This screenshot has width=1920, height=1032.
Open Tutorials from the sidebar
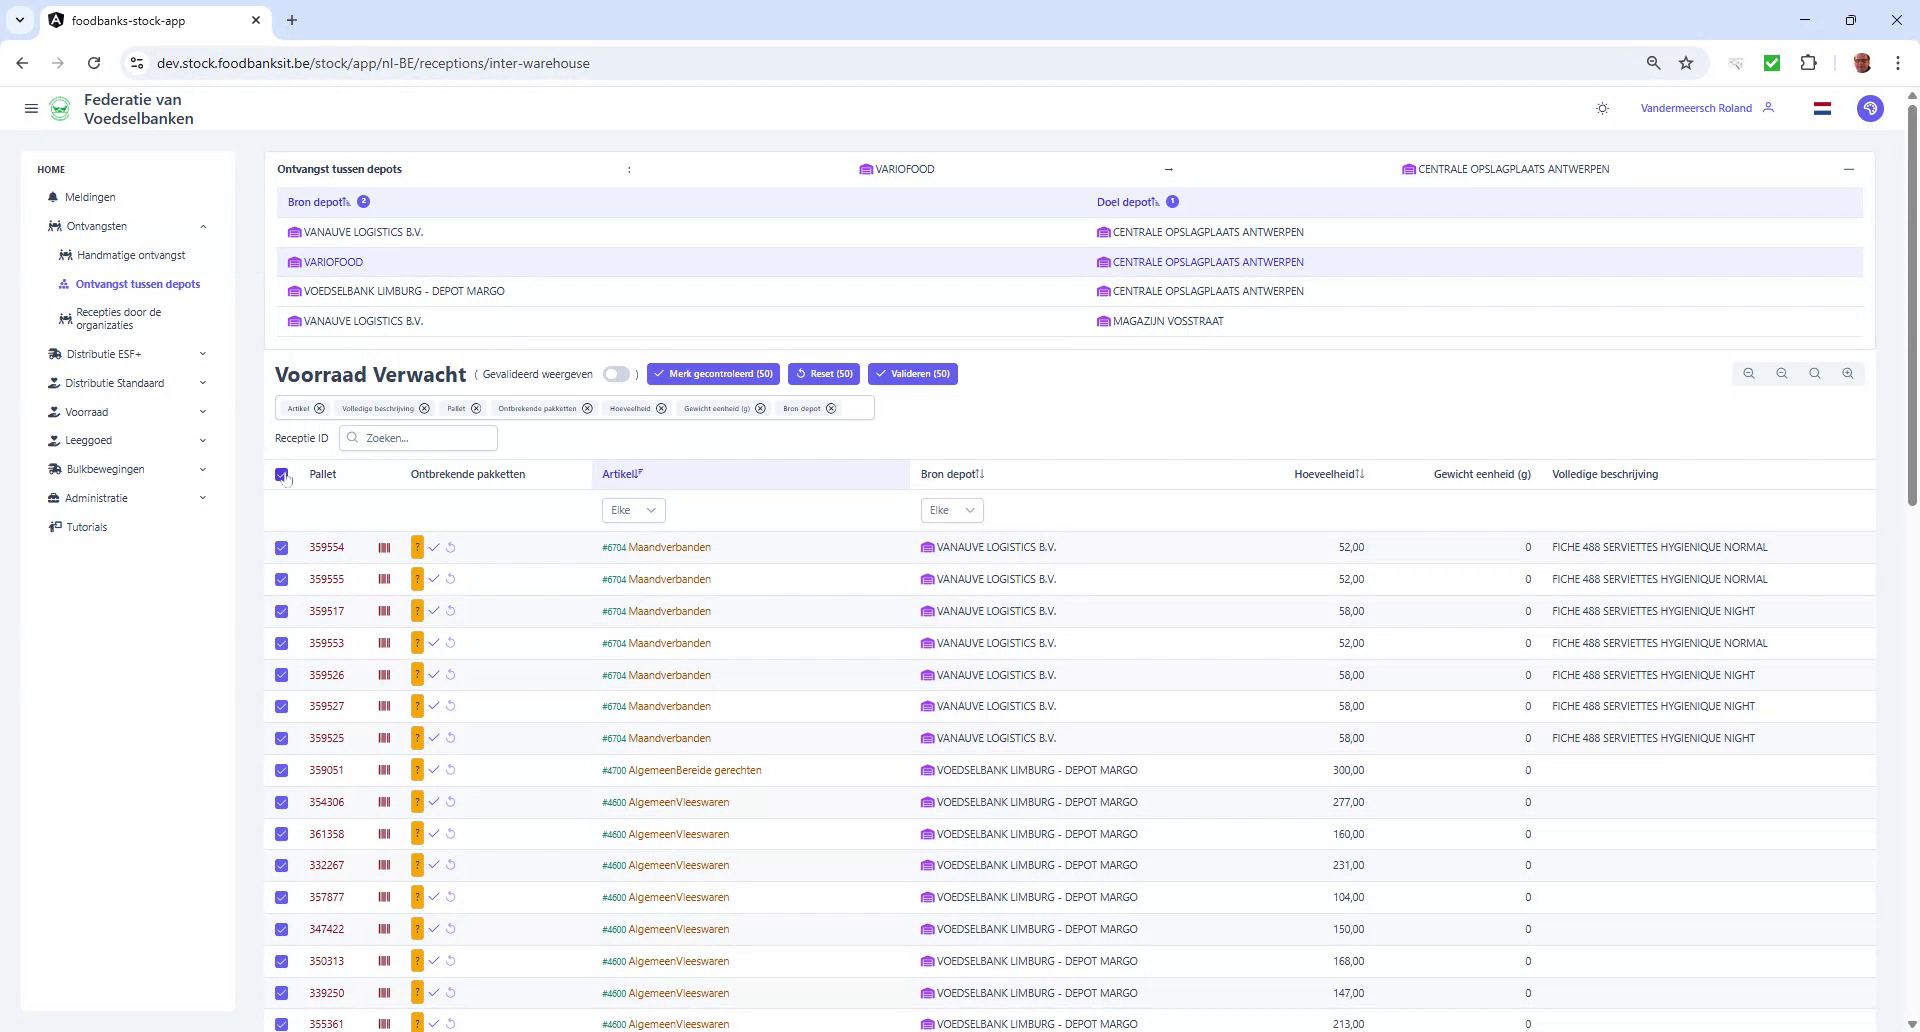pyautogui.click(x=86, y=527)
